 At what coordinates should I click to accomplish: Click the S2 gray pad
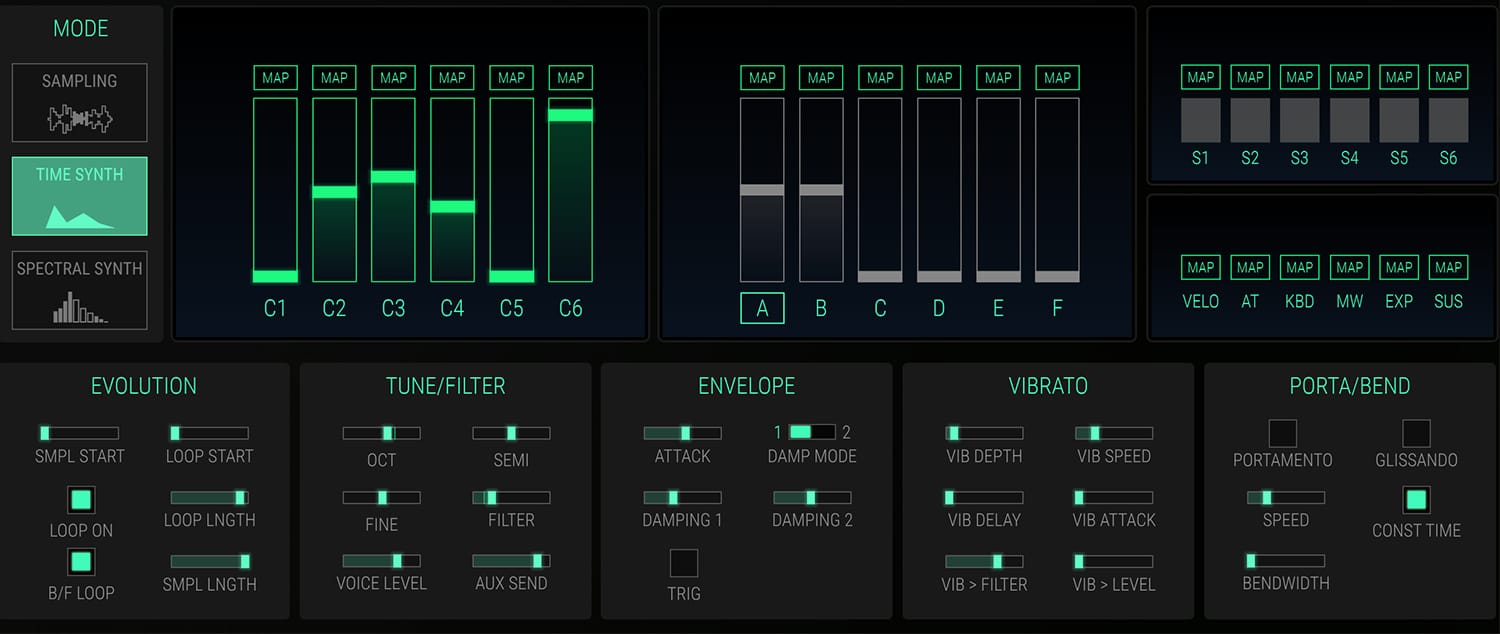(1250, 120)
